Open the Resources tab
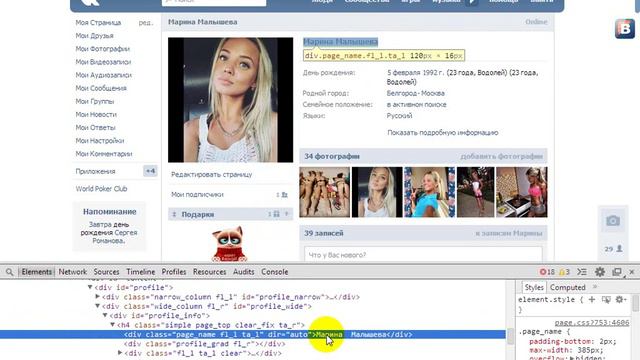 click(x=209, y=272)
